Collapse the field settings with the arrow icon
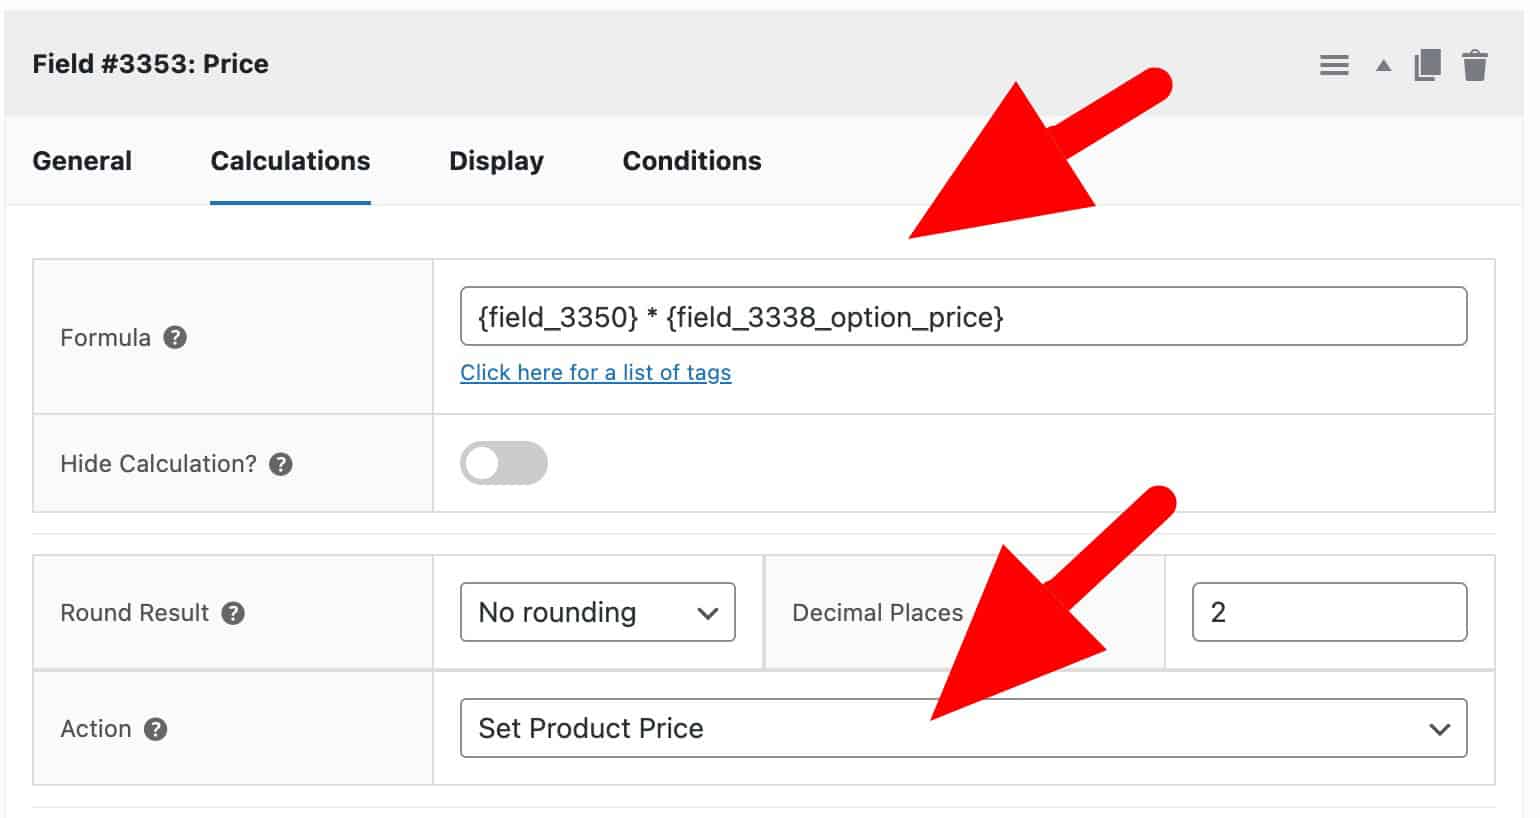The height and width of the screenshot is (818, 1540). (1383, 64)
